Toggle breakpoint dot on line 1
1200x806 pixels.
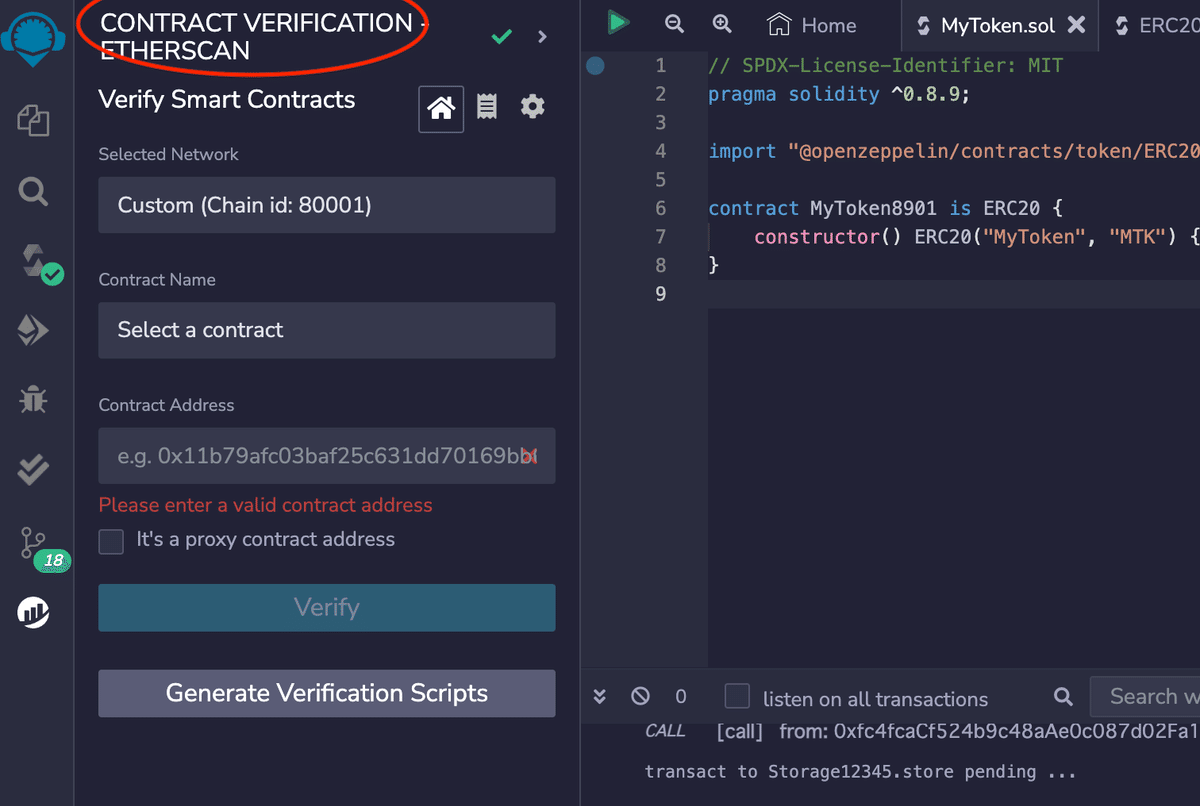[x=595, y=66]
